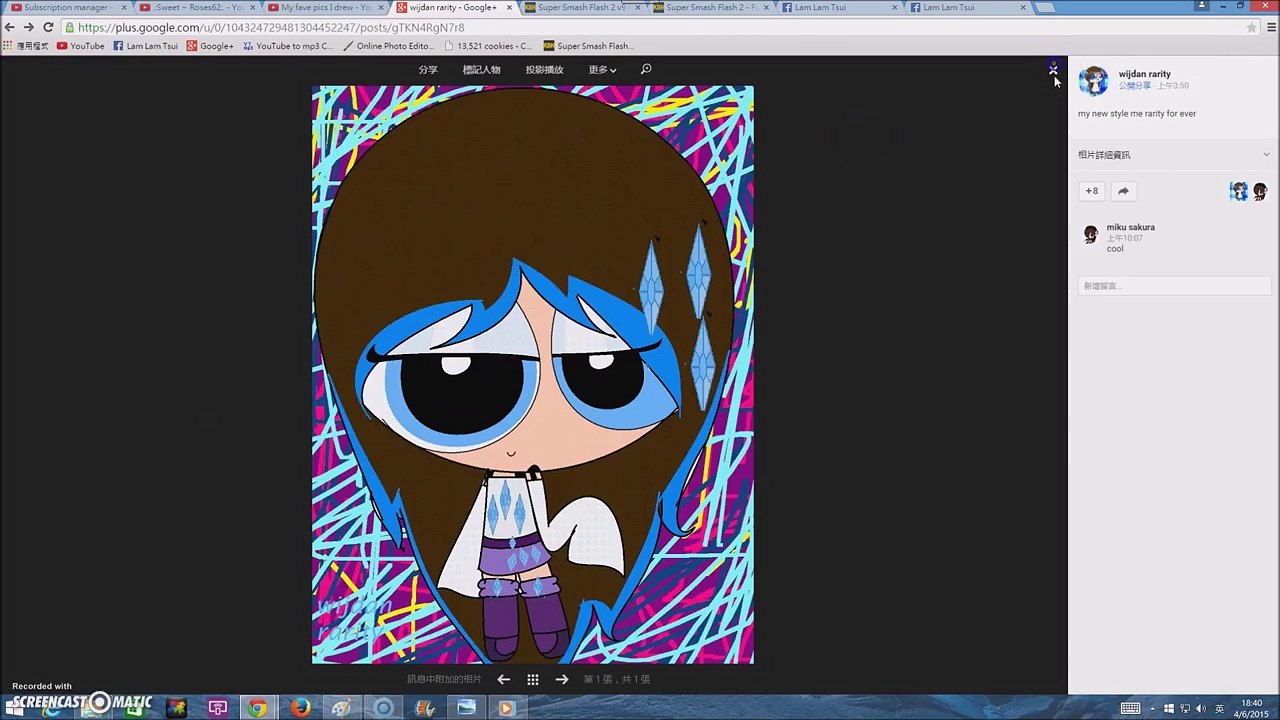Open the photo grid view icon
Screen dimensions: 1280x720
(533, 679)
